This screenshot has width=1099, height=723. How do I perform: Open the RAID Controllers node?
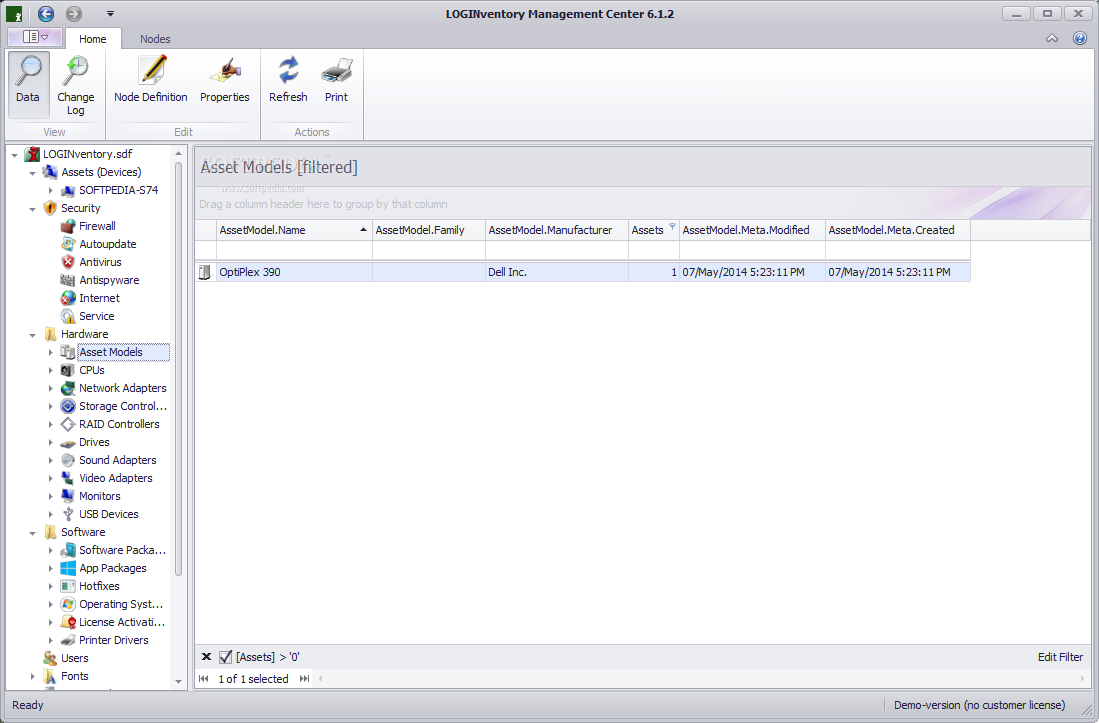[x=119, y=424]
